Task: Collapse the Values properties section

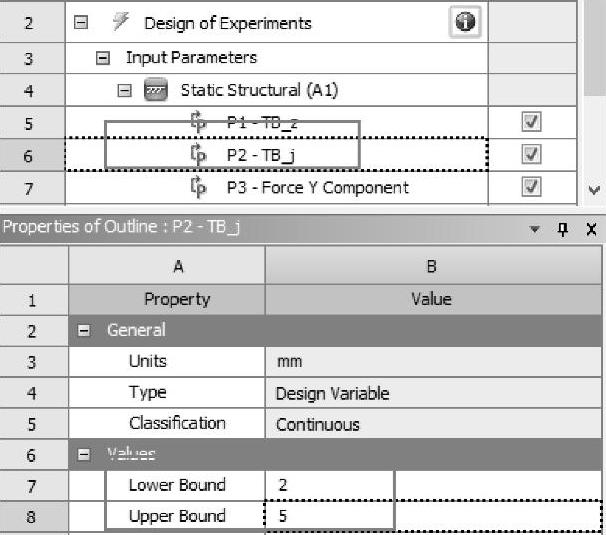Action: [85, 455]
